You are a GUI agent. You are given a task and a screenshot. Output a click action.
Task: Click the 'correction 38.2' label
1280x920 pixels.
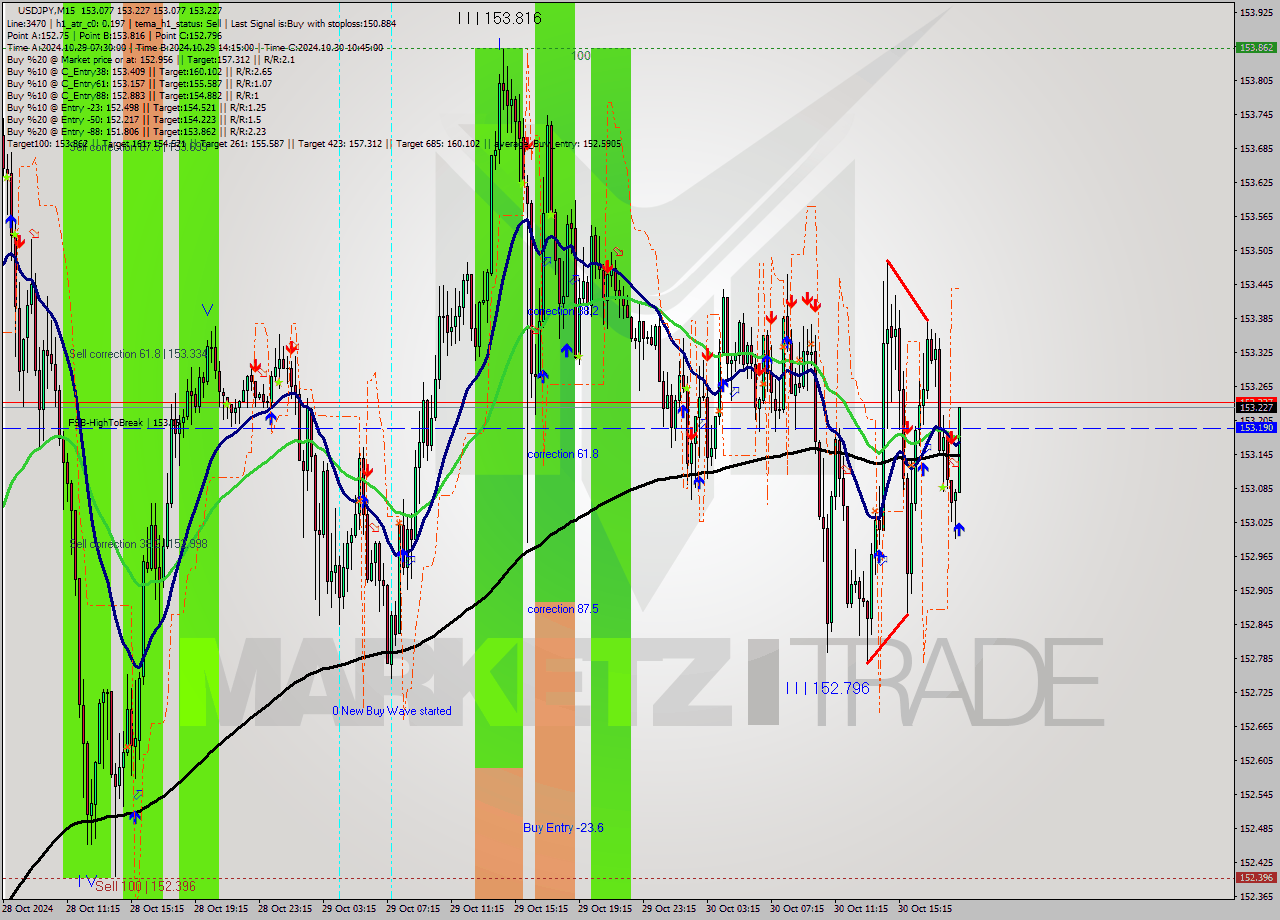pos(563,311)
